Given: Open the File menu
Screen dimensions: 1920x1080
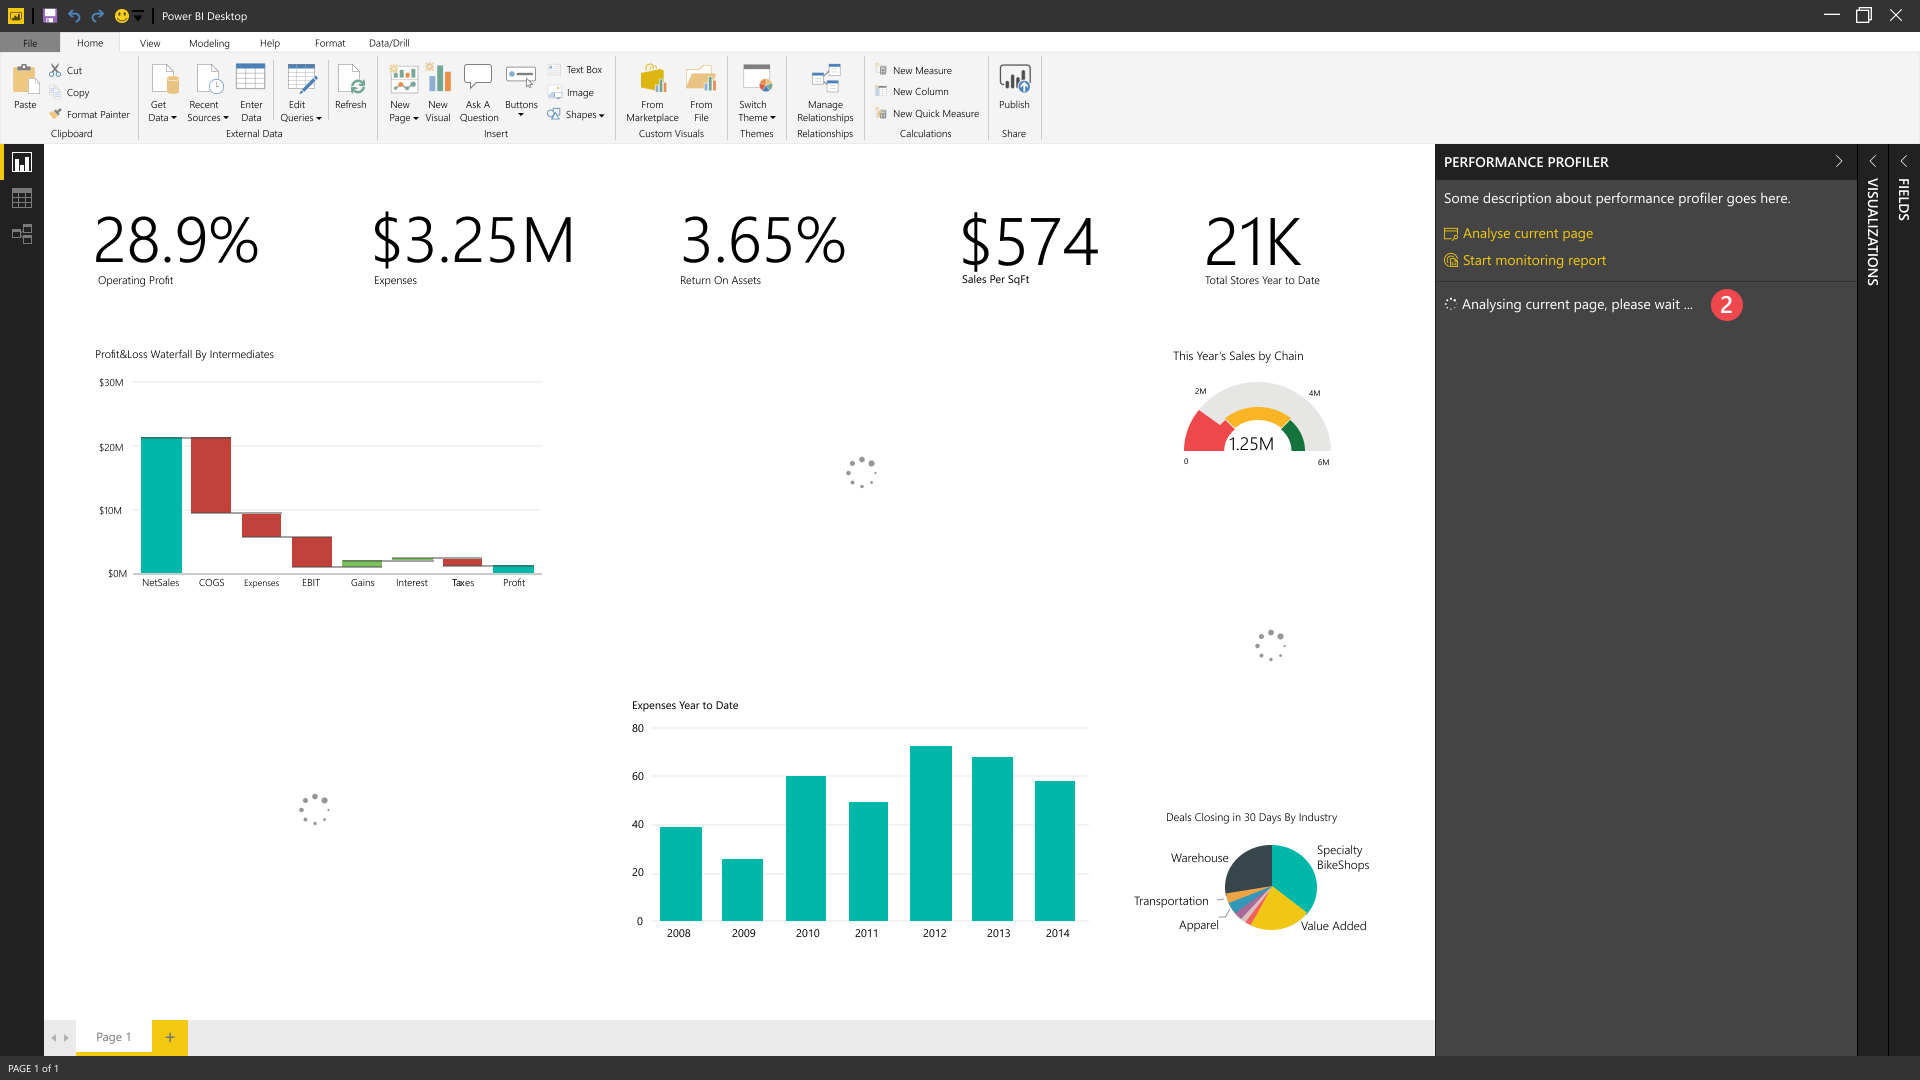Looking at the screenshot, I should click(30, 43).
